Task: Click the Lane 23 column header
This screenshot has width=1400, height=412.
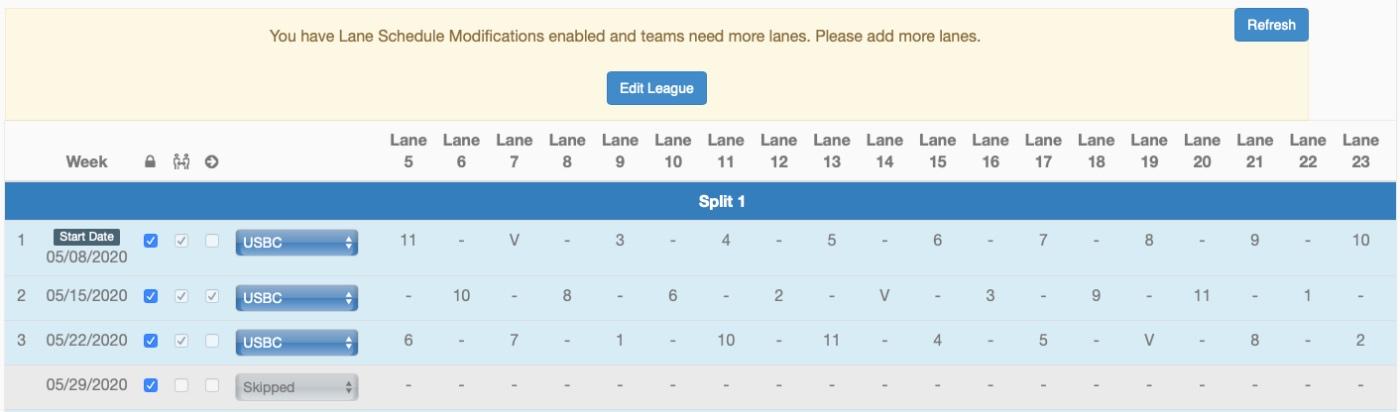Action: [x=1360, y=150]
